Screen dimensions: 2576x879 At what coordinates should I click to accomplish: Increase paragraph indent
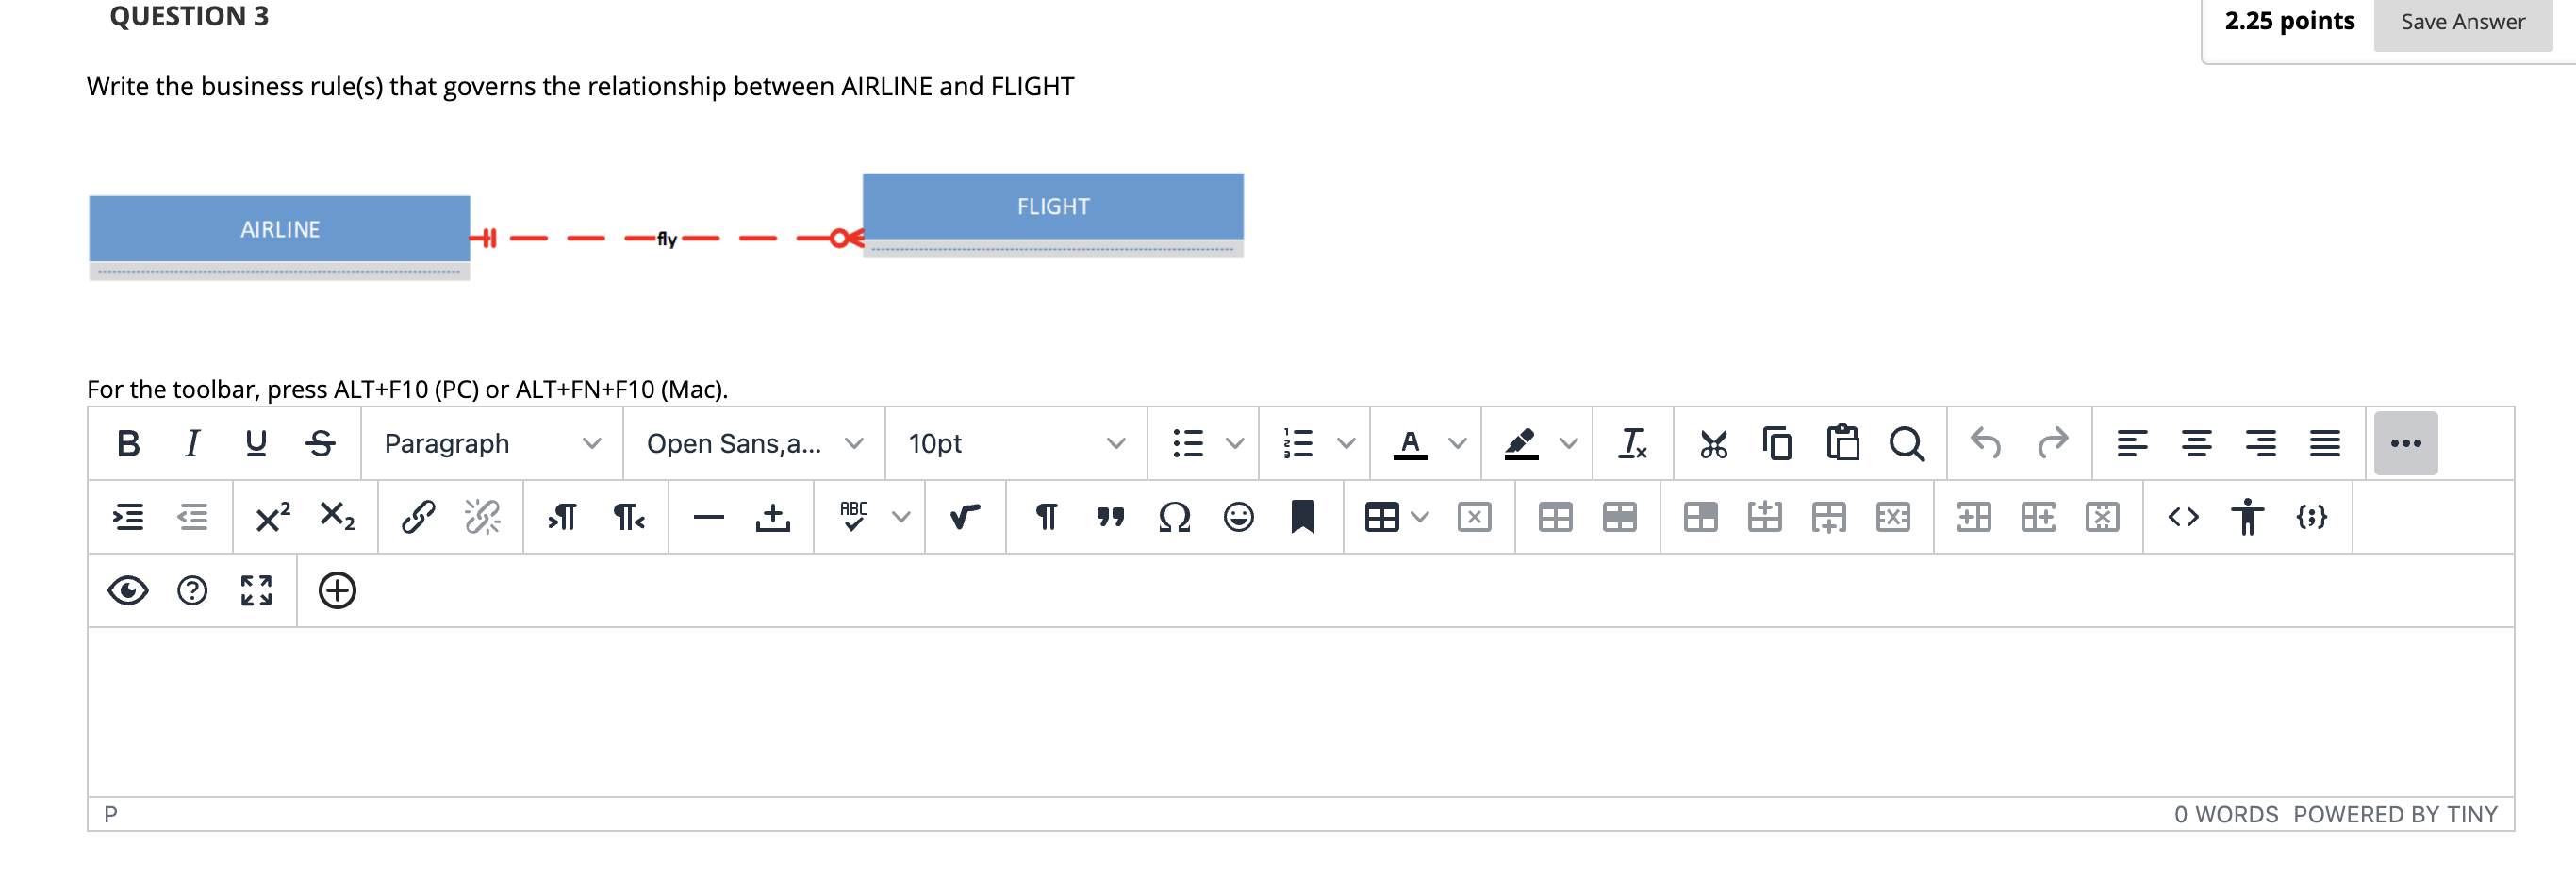click(128, 517)
